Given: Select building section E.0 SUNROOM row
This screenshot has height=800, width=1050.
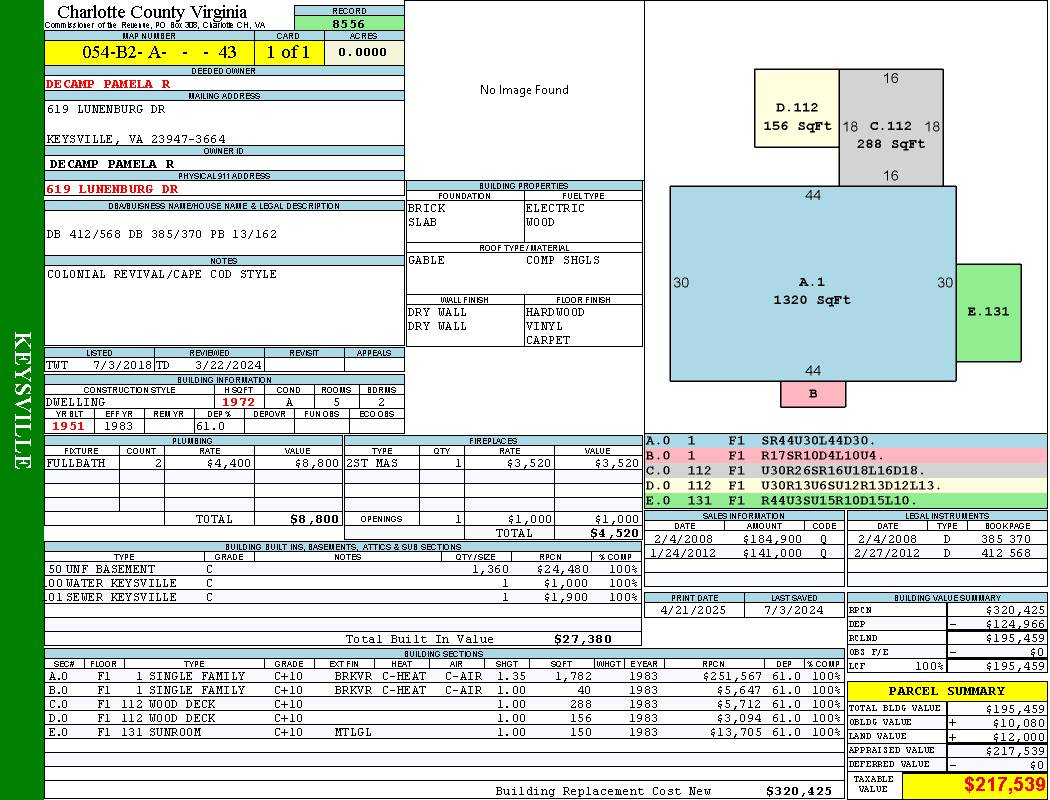Looking at the screenshot, I should 445,732.
